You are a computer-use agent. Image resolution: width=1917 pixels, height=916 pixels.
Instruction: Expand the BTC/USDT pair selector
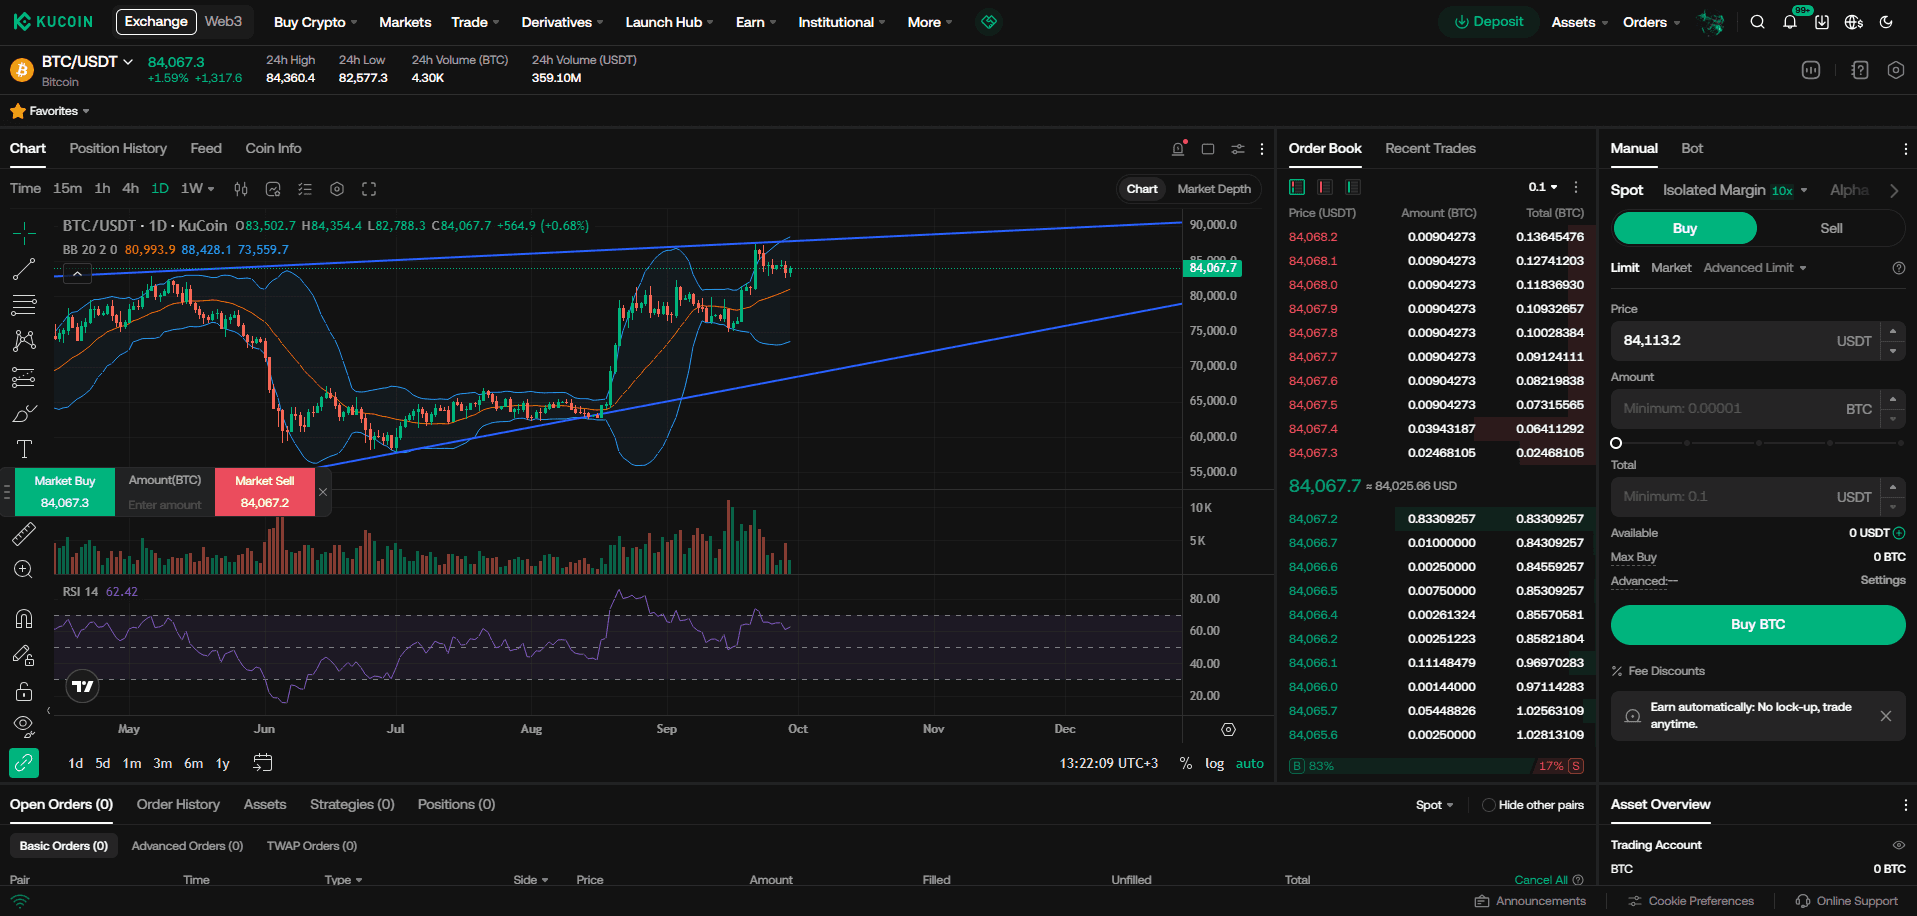point(87,62)
